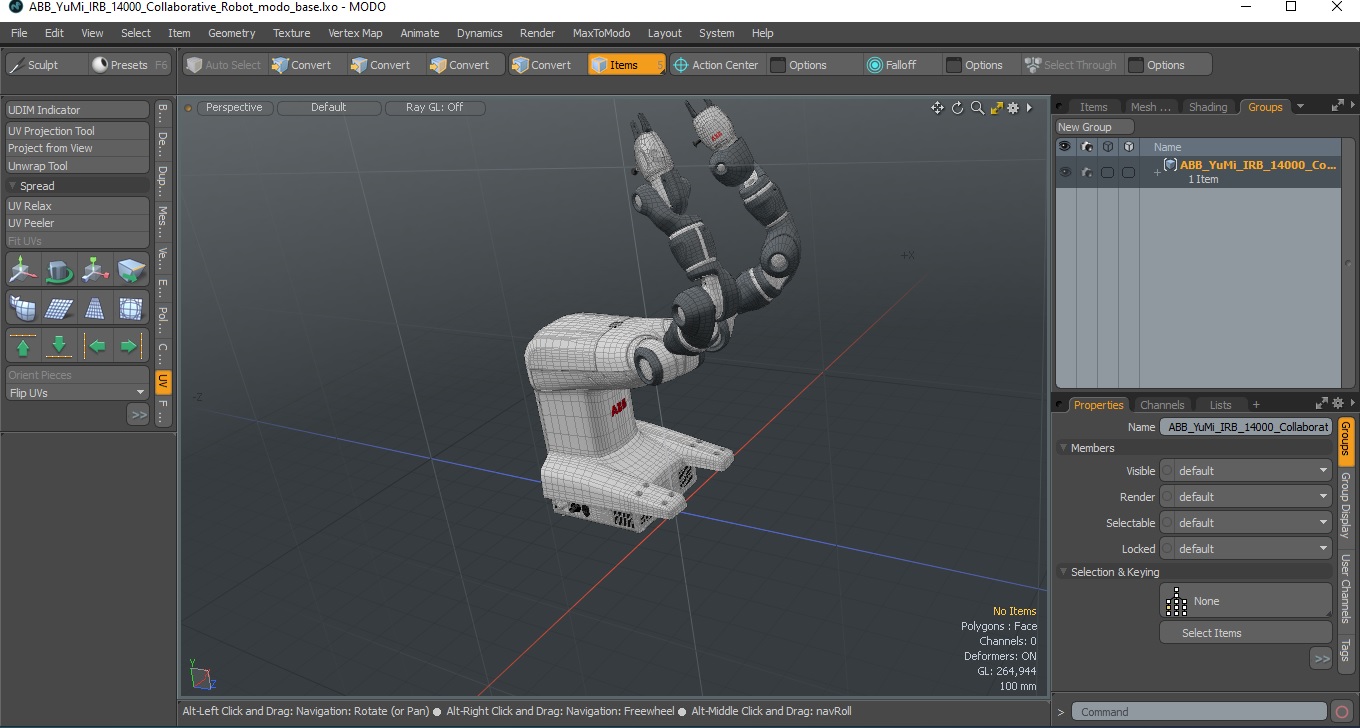Expand the ABB_YuMi group with plus sign
The image size is (1360, 728).
pyautogui.click(x=1157, y=173)
